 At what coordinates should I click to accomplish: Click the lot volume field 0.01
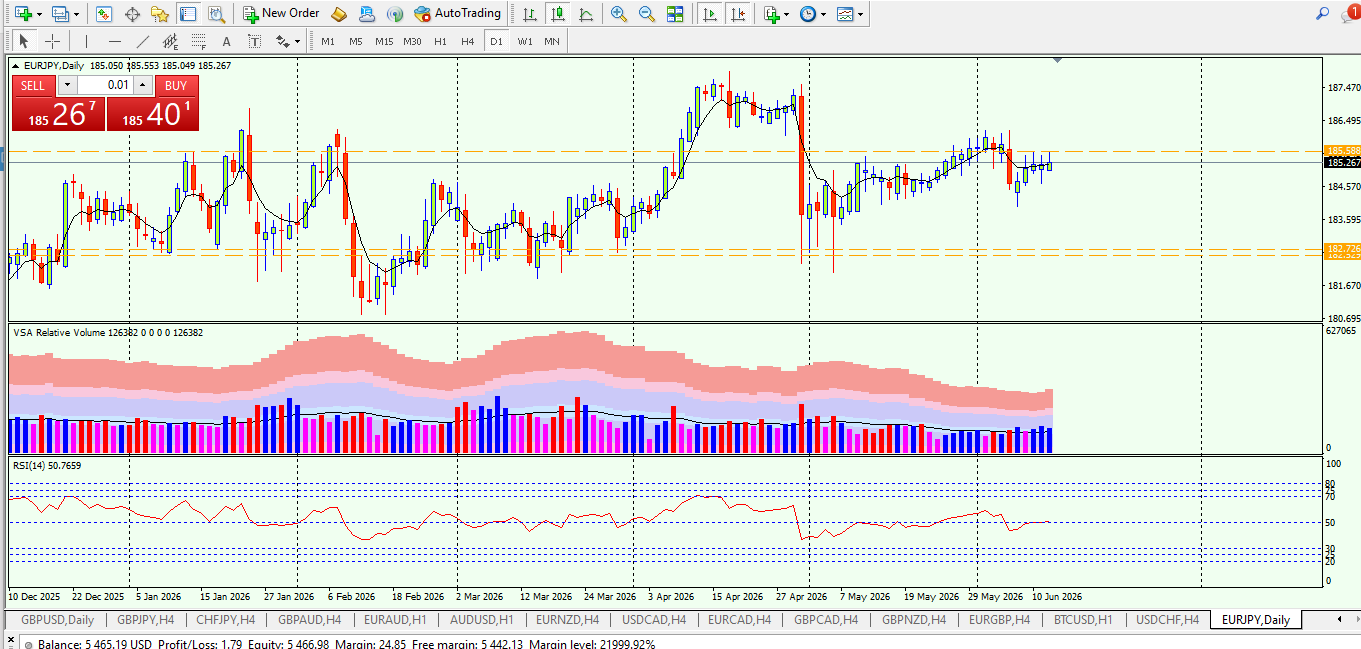point(105,85)
